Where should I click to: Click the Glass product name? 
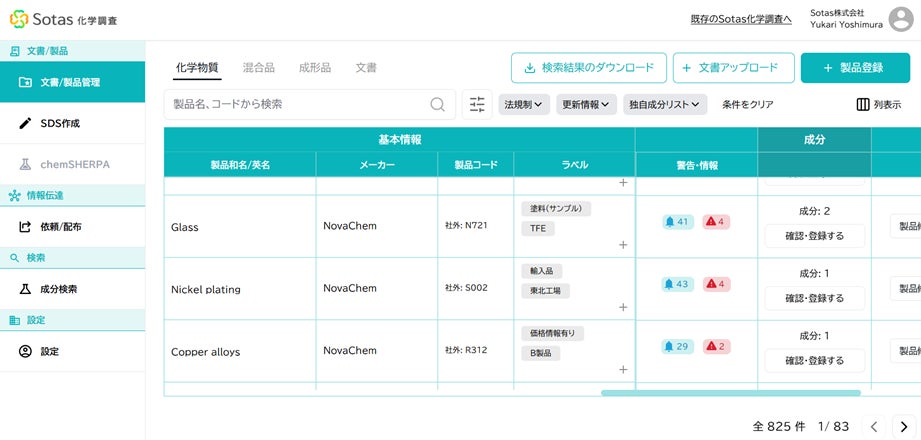pyautogui.click(x=184, y=227)
